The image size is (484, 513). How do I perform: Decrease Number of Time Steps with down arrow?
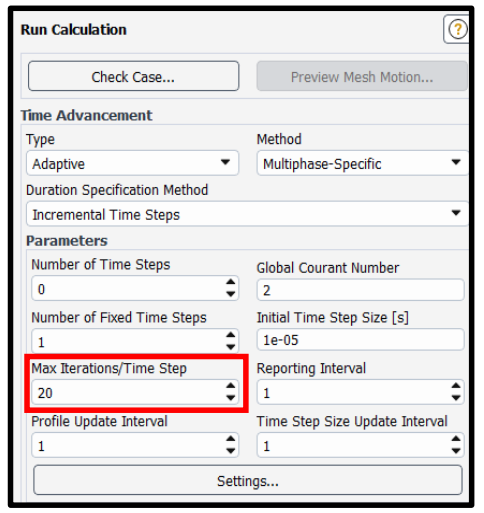coord(231,294)
